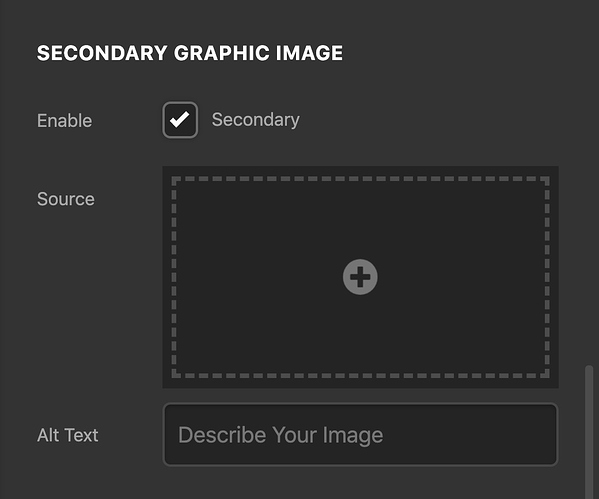
Task: Click the right edge of dashed Source border
Action: (x=547, y=277)
